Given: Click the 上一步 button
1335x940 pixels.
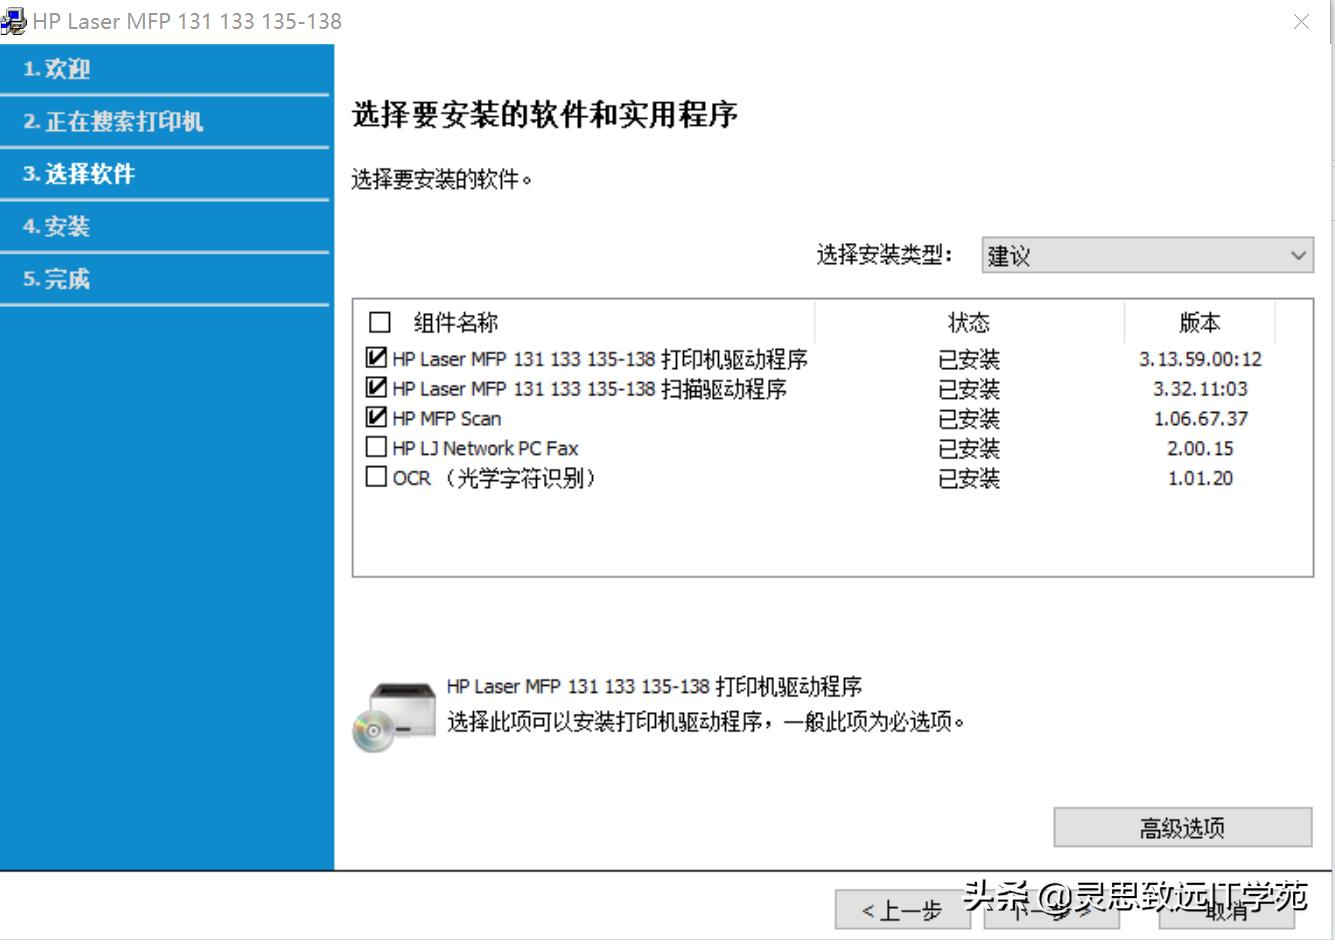Looking at the screenshot, I should [900, 909].
